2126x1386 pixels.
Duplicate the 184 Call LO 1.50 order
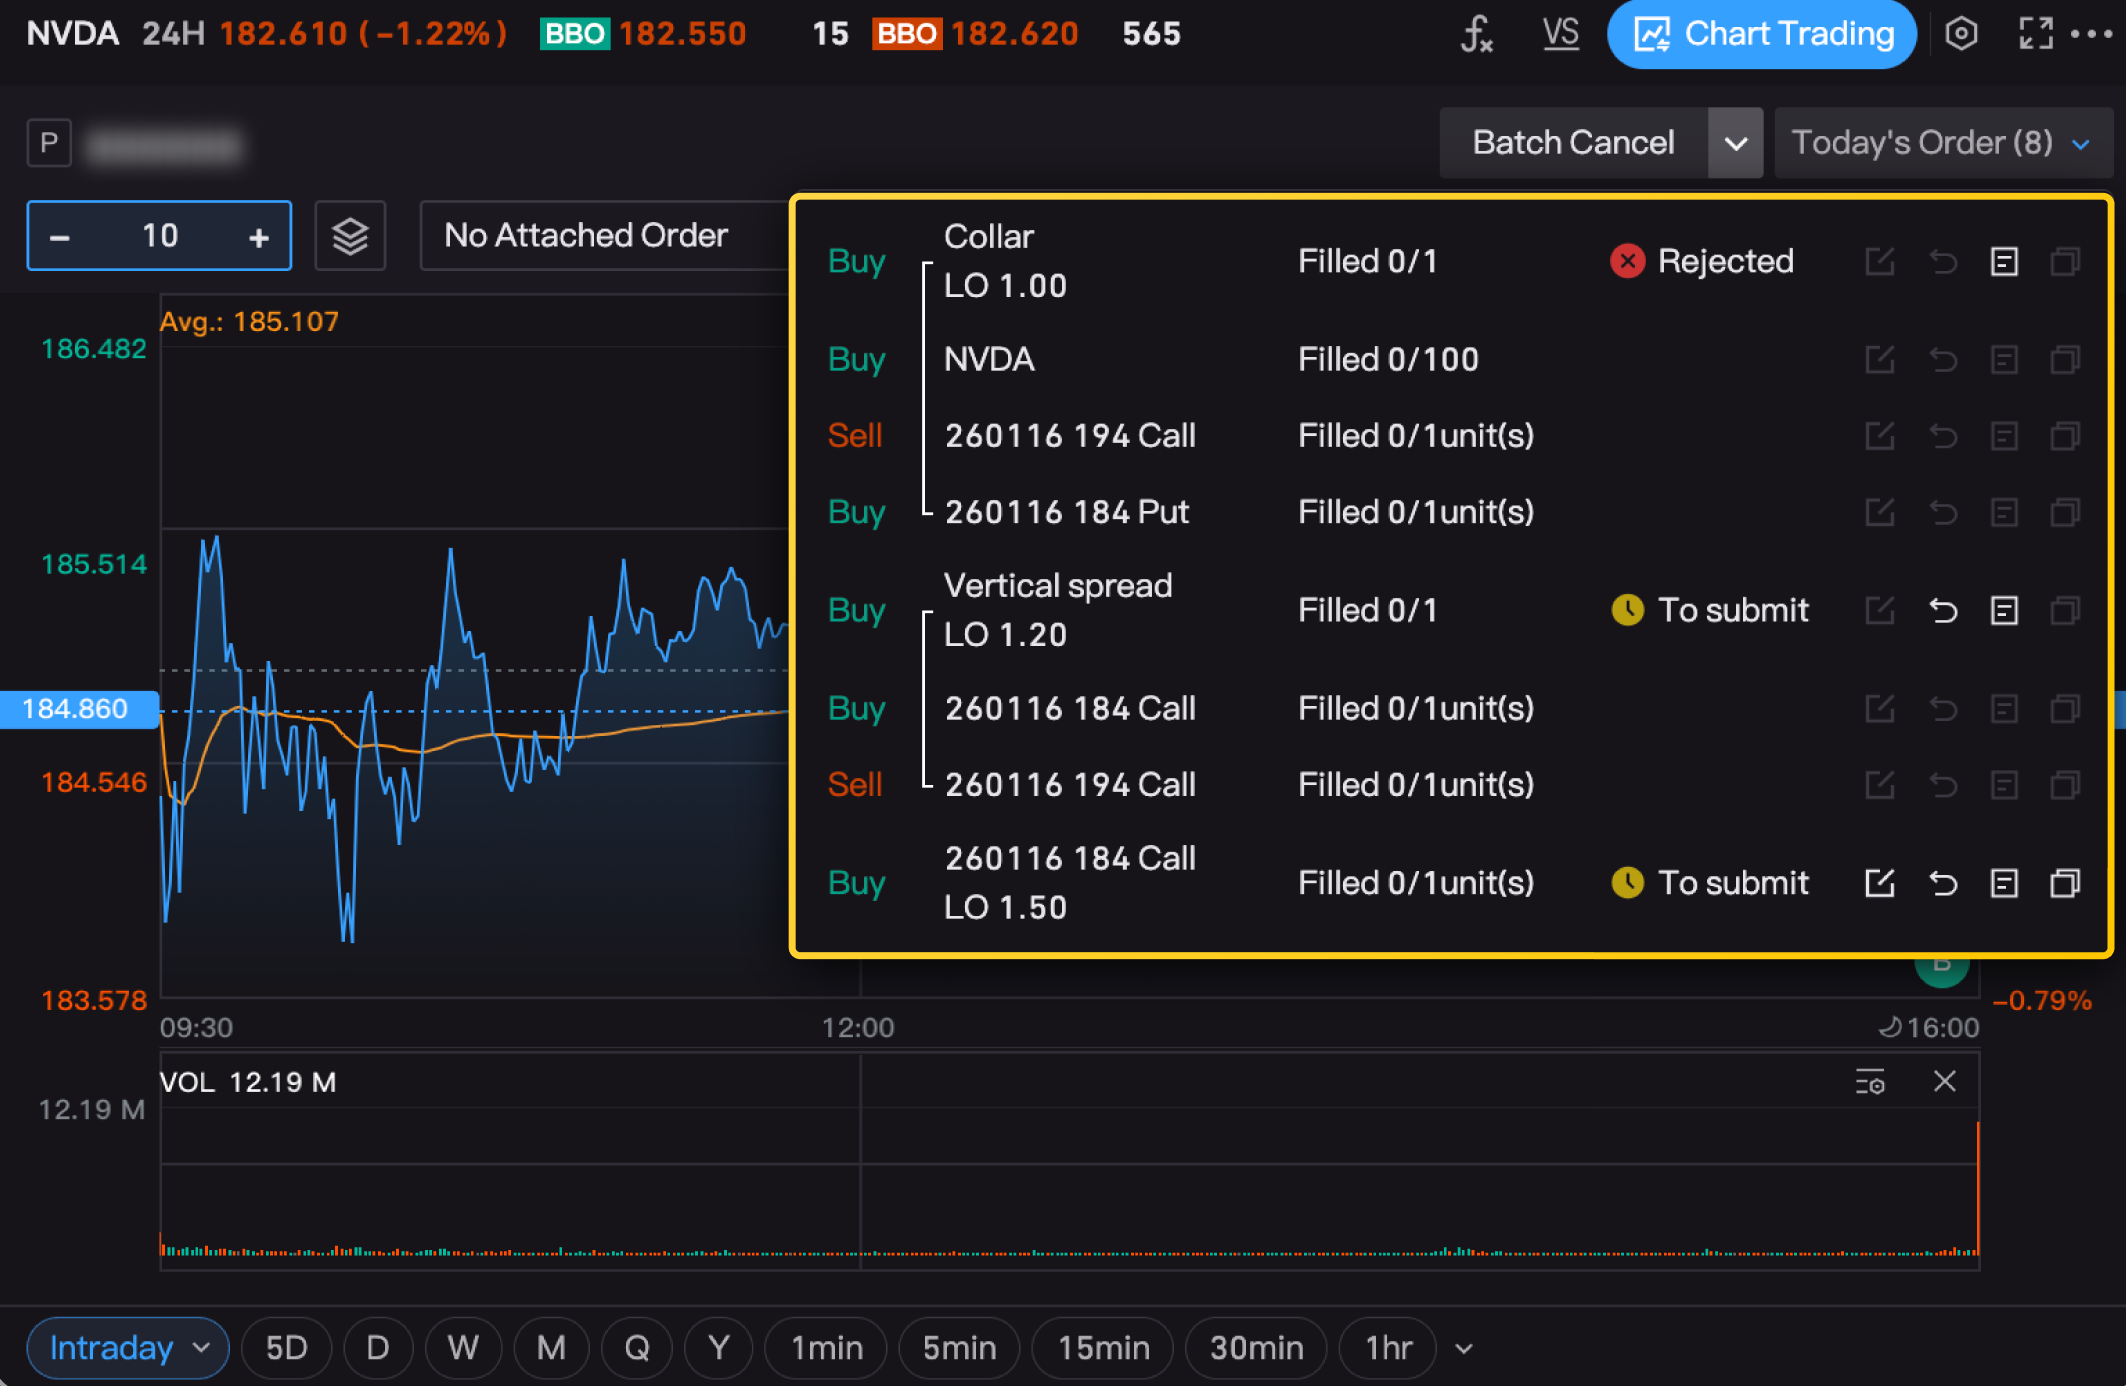click(x=2065, y=883)
